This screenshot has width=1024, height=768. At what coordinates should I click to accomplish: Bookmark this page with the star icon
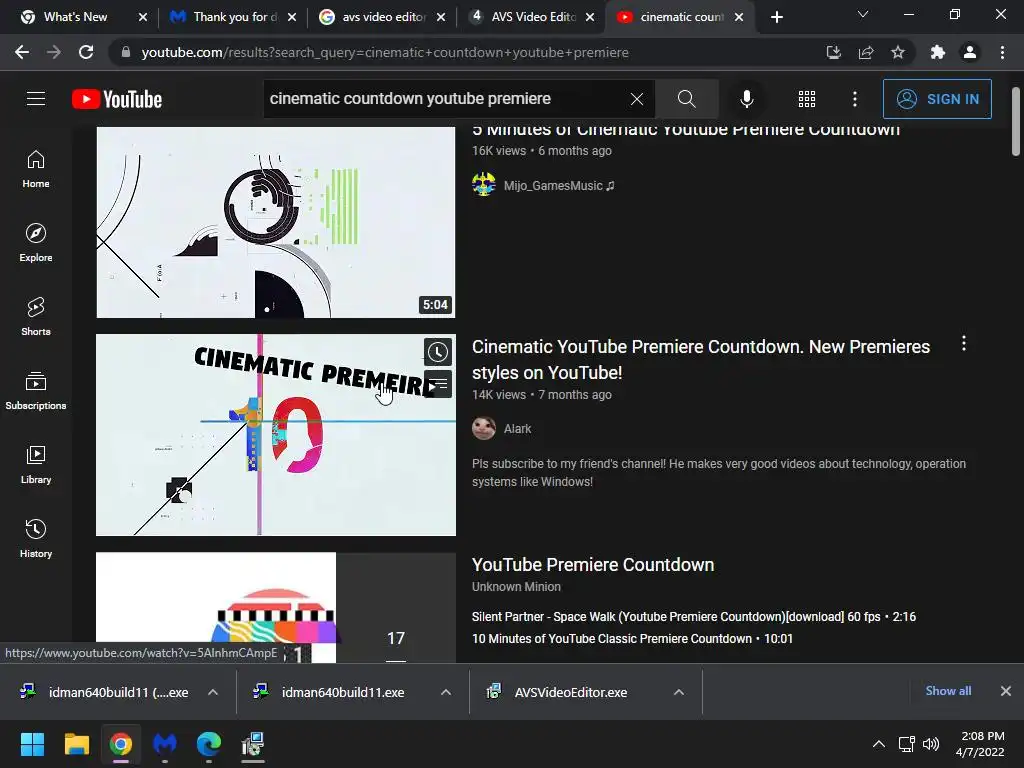click(x=898, y=52)
